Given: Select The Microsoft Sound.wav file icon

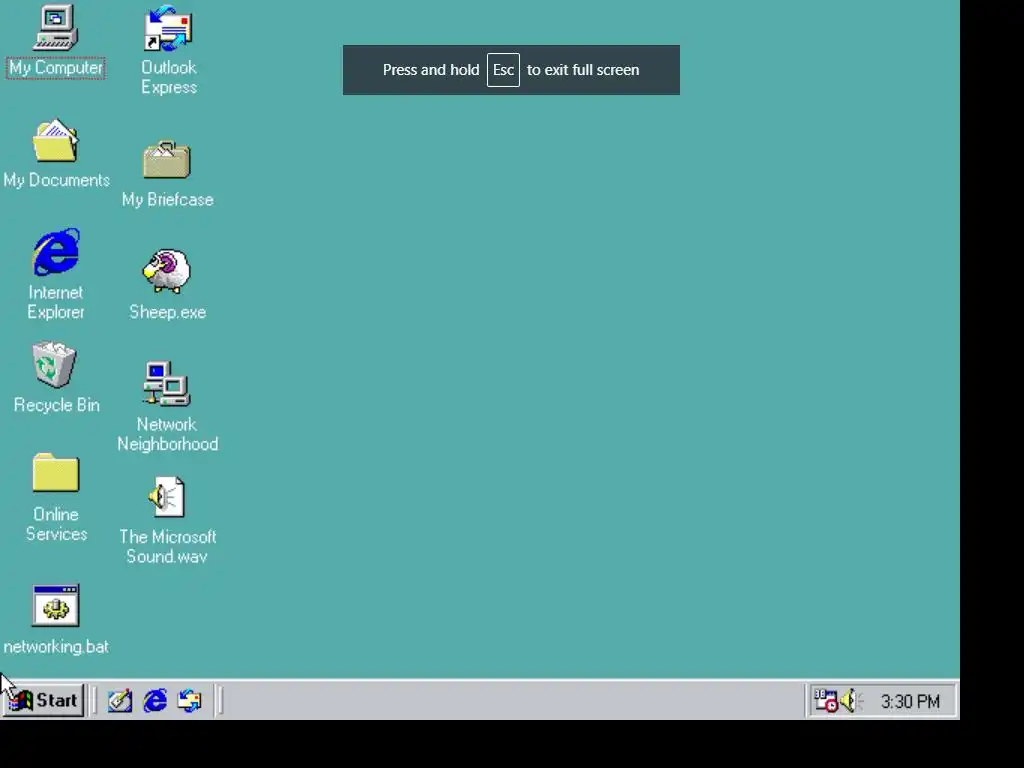Looking at the screenshot, I should pyautogui.click(x=167, y=497).
